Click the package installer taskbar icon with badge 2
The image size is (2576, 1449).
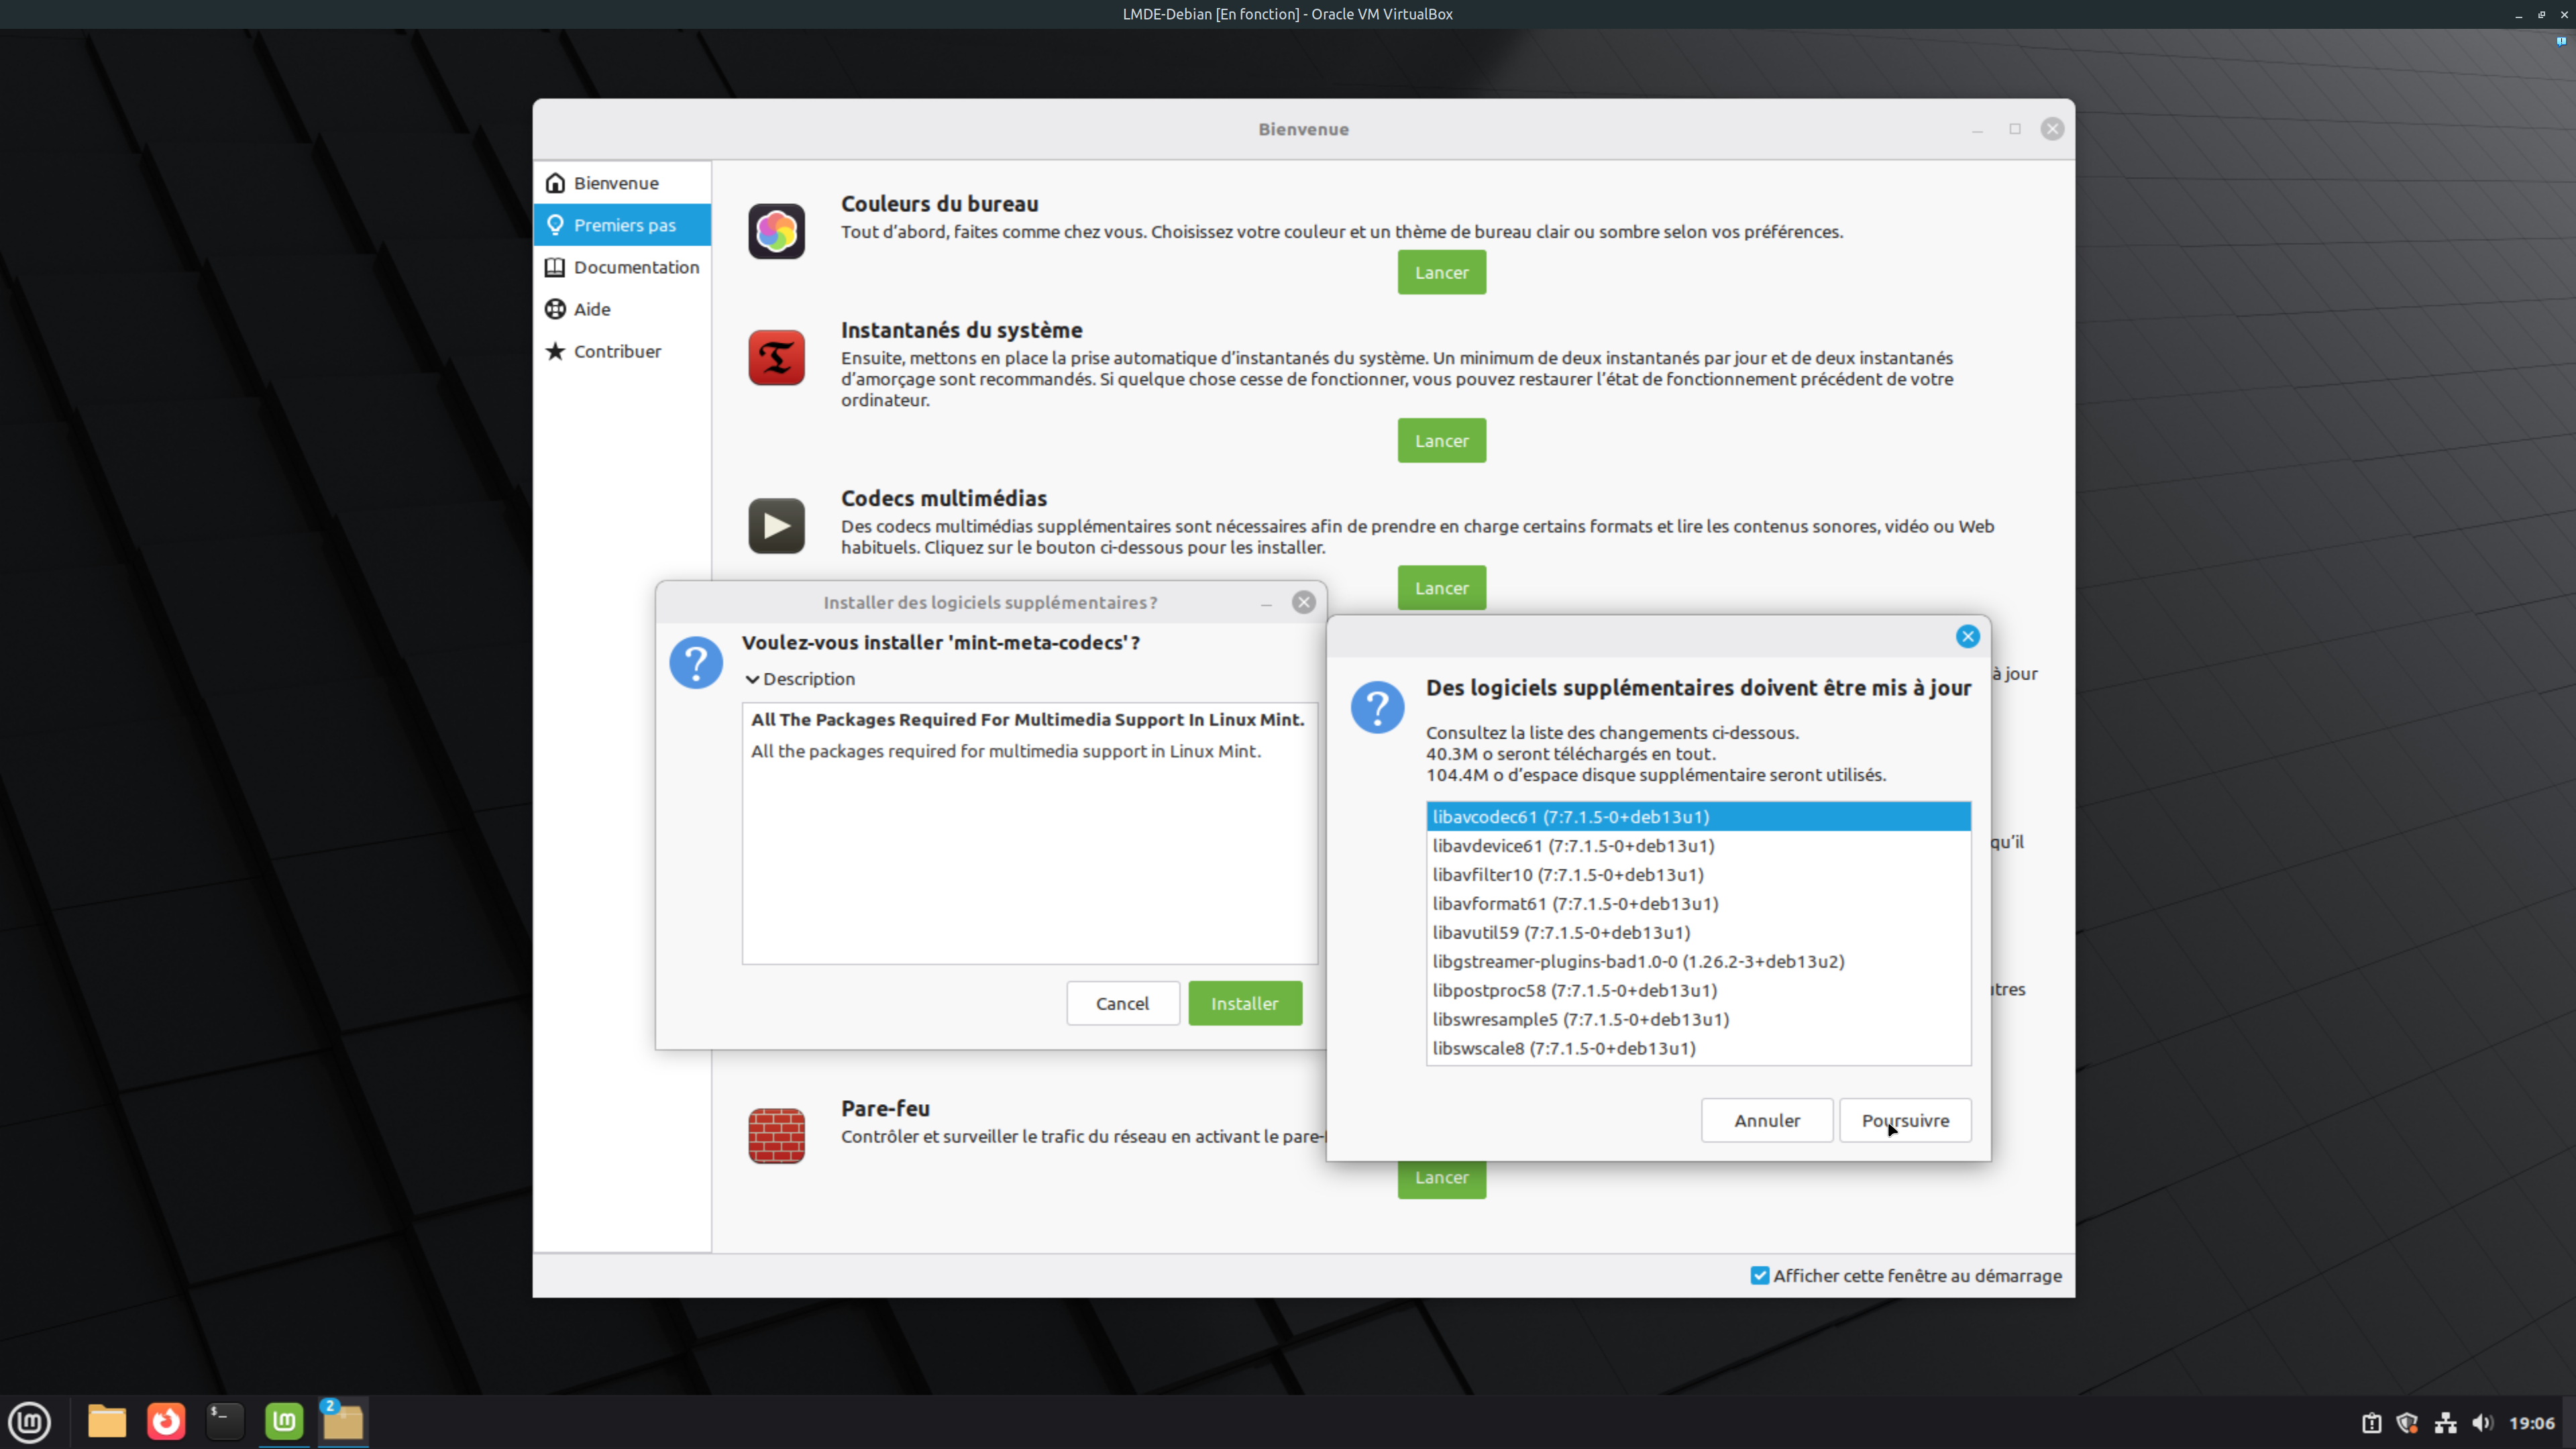pos(343,1421)
